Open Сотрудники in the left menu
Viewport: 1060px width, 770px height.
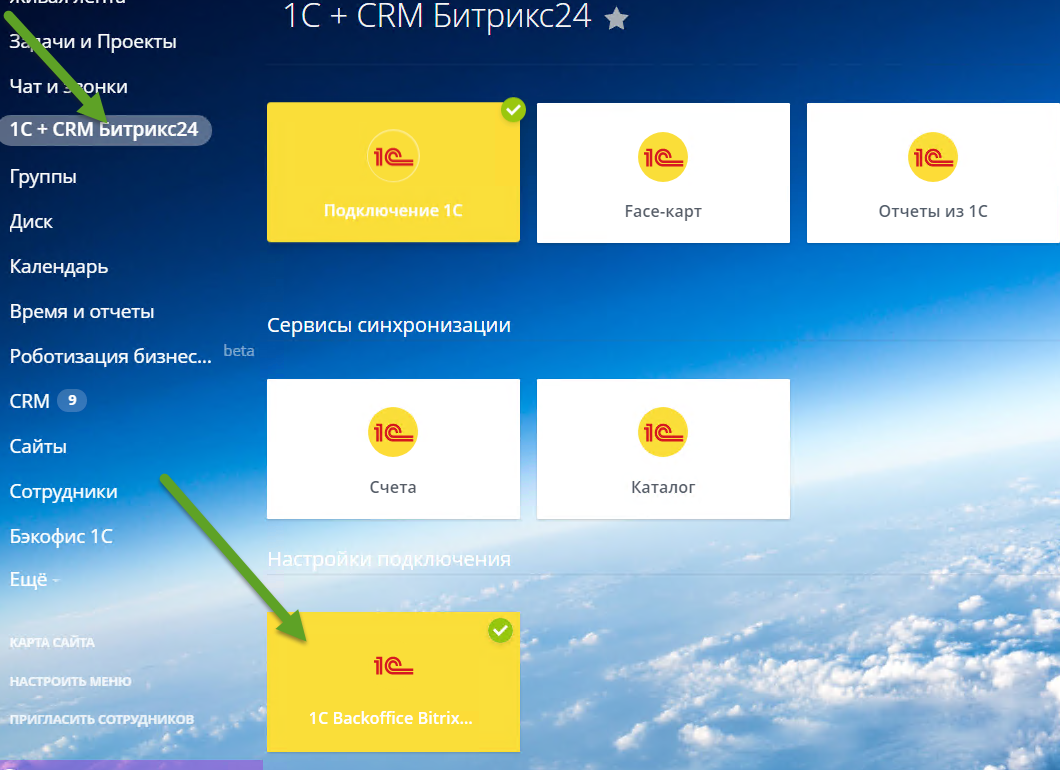tap(64, 491)
